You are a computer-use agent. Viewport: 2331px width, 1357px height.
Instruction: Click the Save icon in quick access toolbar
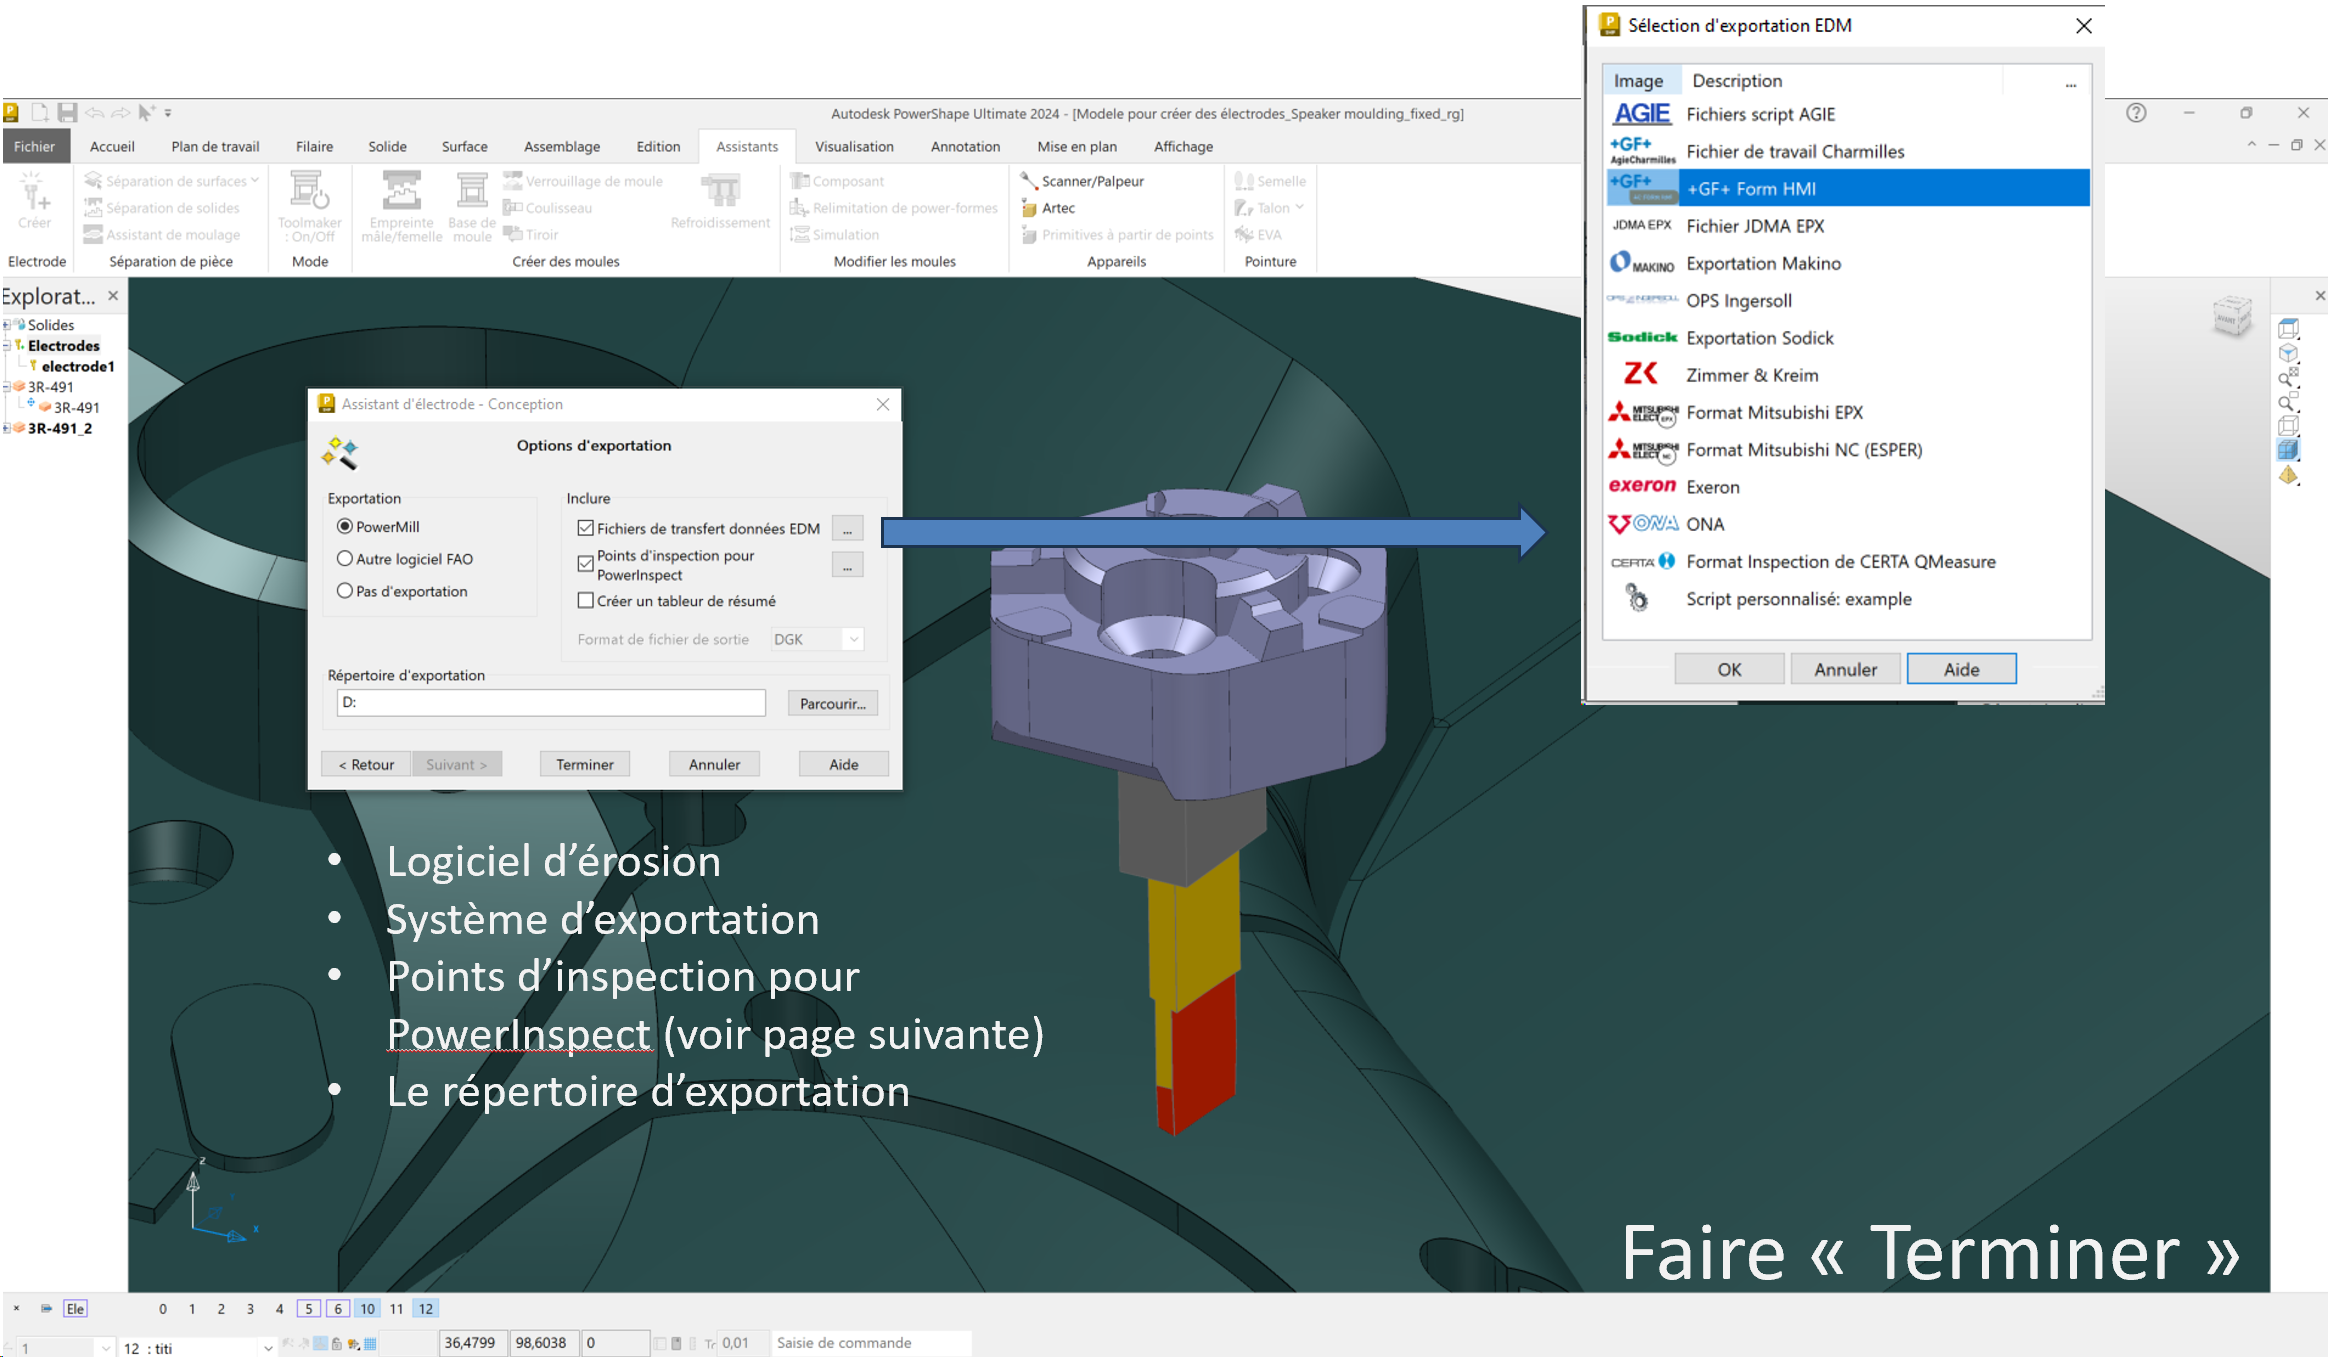pos(67,113)
